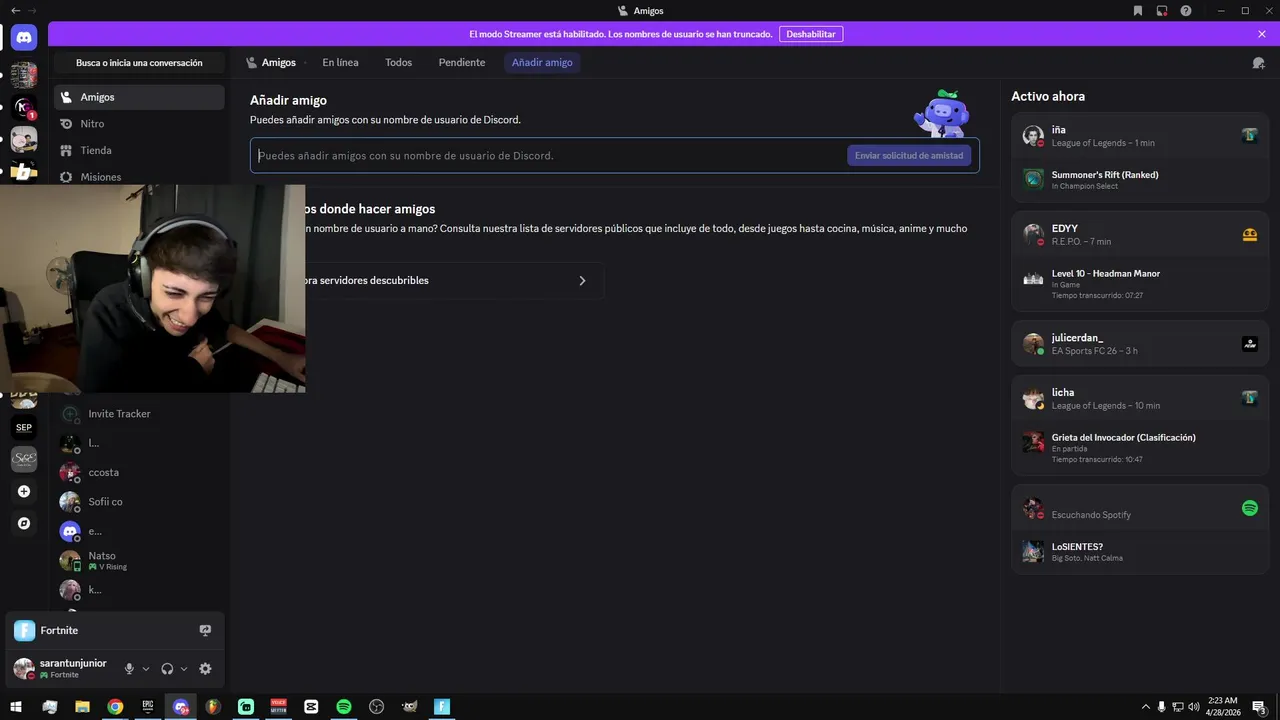Open the yellow 'b' logo server
Viewport: 1280px width, 720px height.
coord(24,171)
